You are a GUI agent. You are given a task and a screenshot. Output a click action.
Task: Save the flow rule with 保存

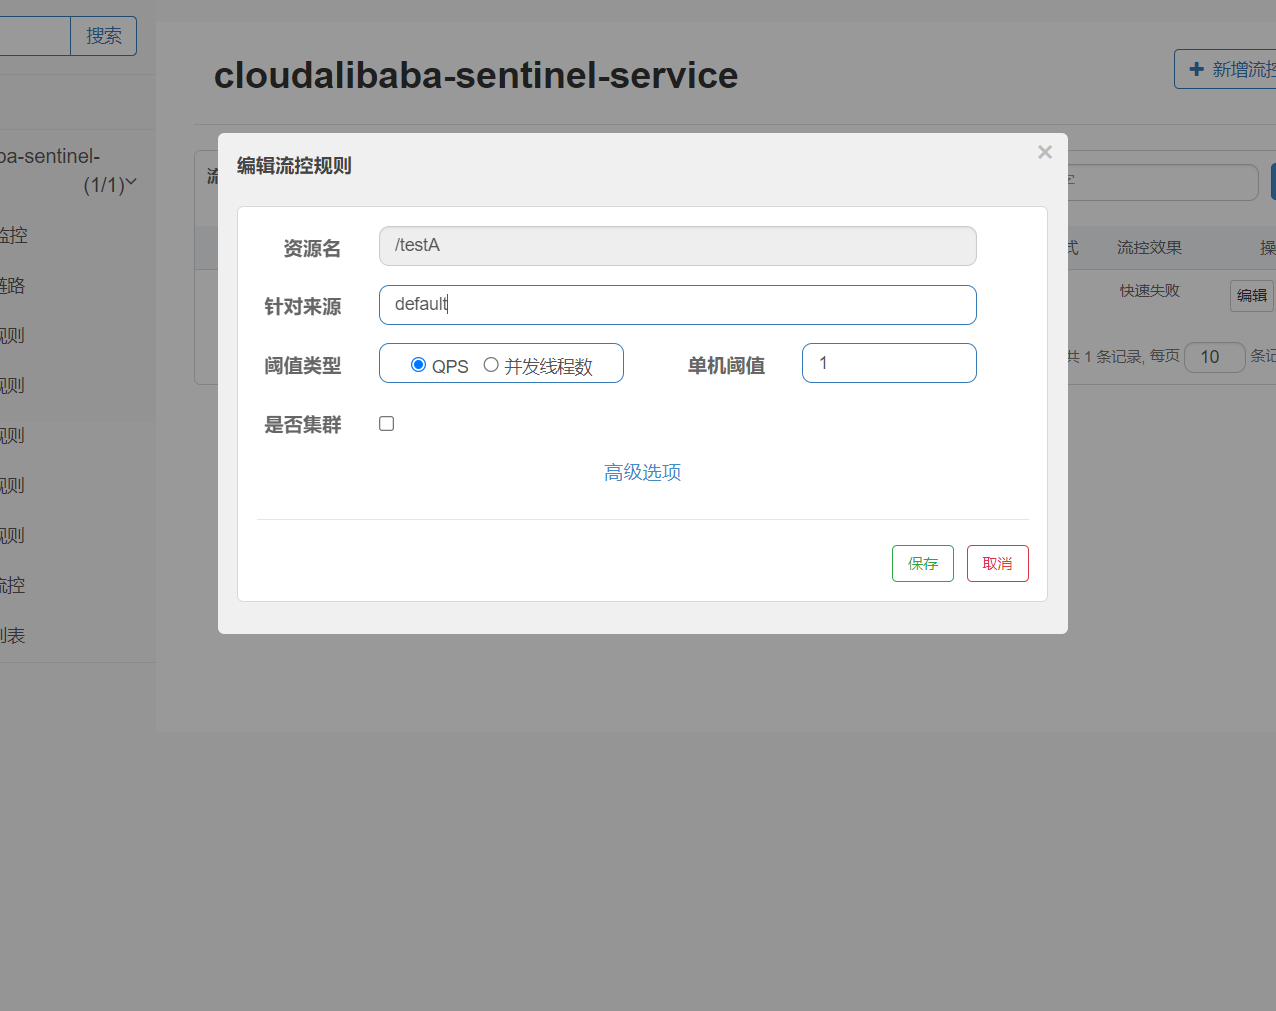pyautogui.click(x=923, y=564)
